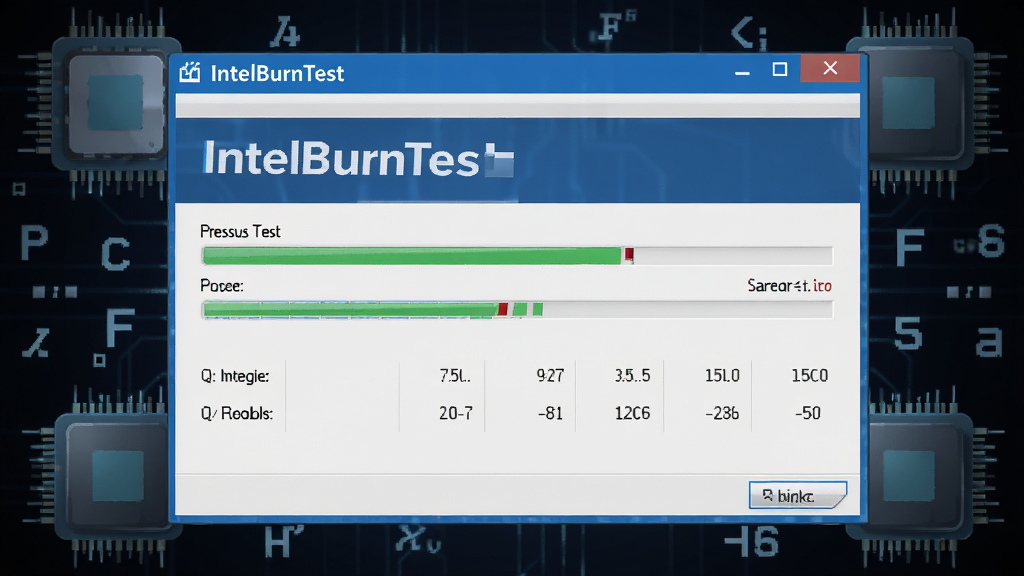The height and width of the screenshot is (576, 1024).
Task: Click the red marker on Pressus Test bar
Action: 629,255
